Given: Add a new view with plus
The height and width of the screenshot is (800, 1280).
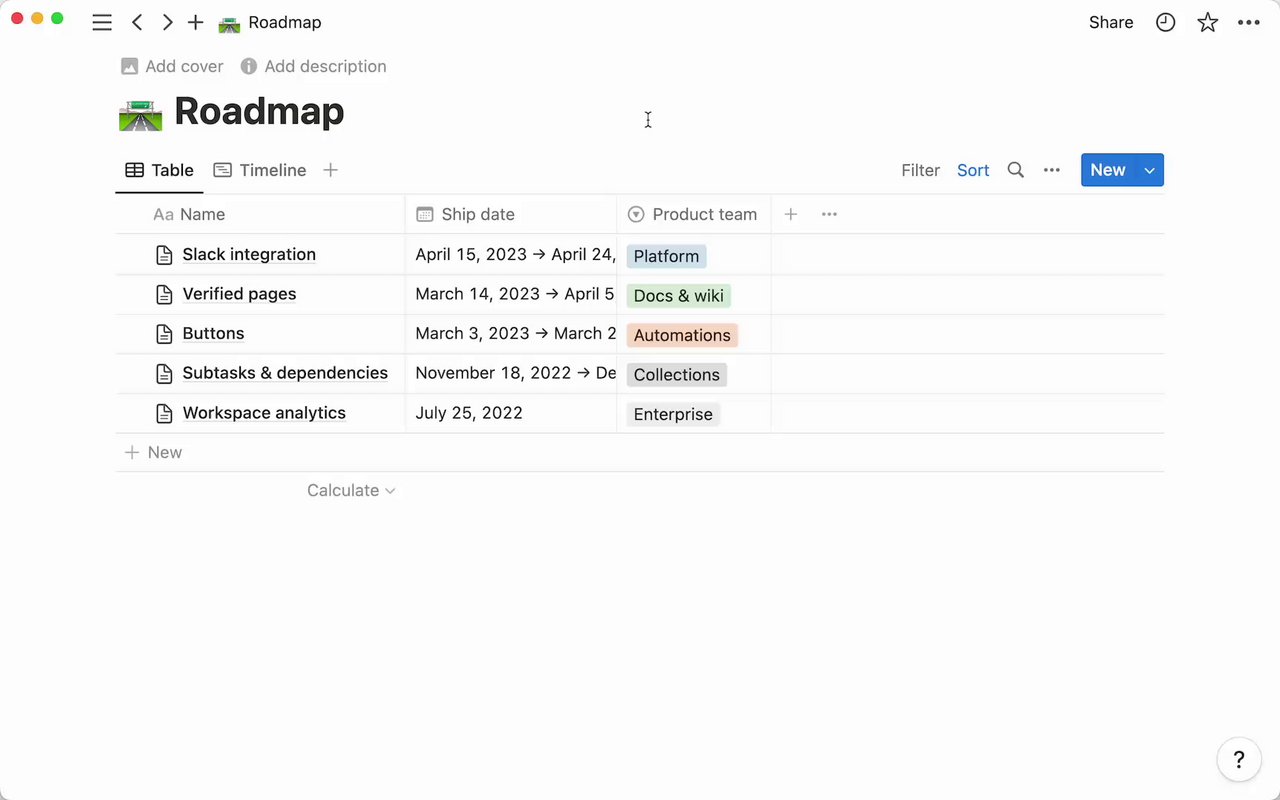Looking at the screenshot, I should 331,170.
